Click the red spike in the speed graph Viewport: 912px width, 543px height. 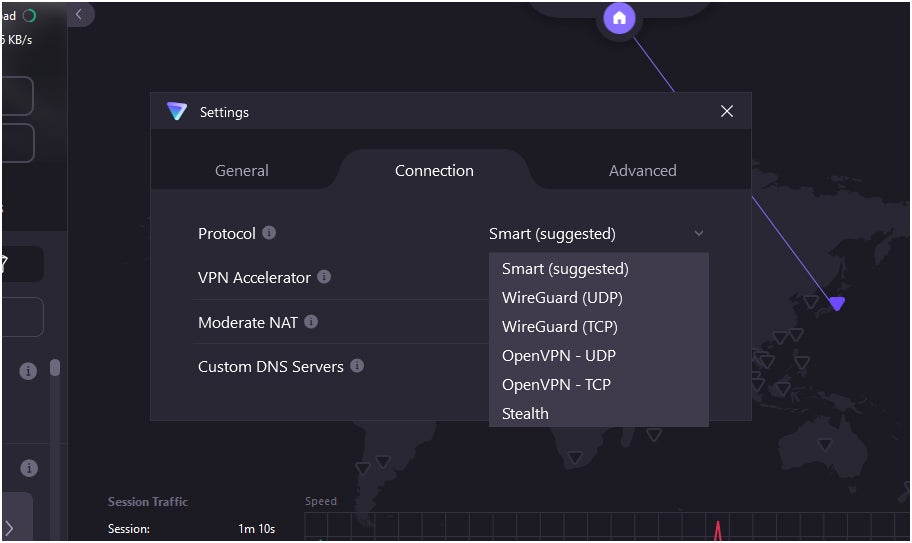718,530
